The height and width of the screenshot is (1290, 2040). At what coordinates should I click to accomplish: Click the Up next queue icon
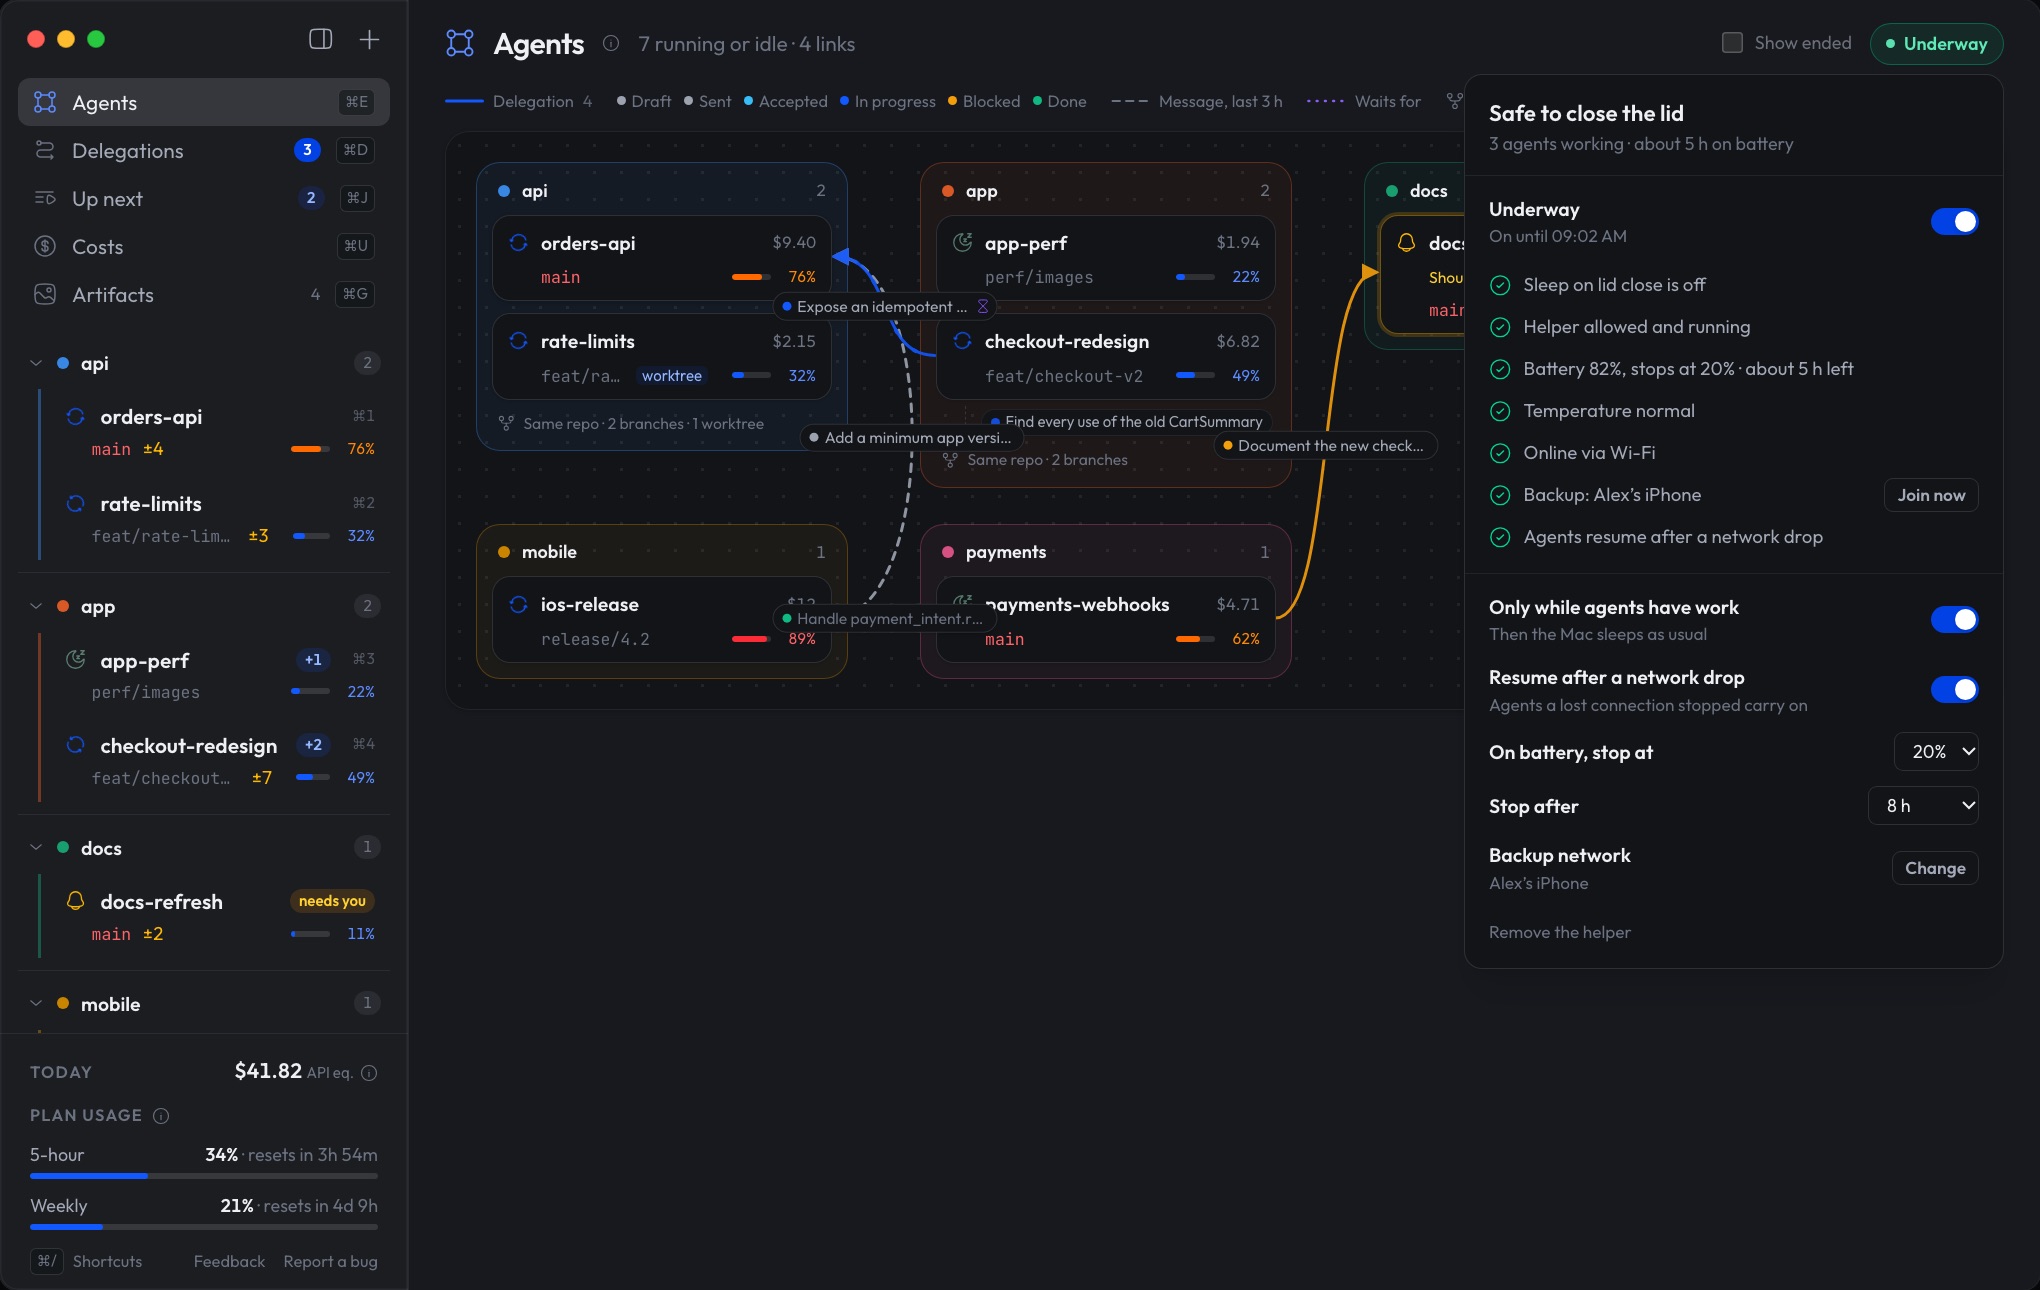click(x=45, y=198)
